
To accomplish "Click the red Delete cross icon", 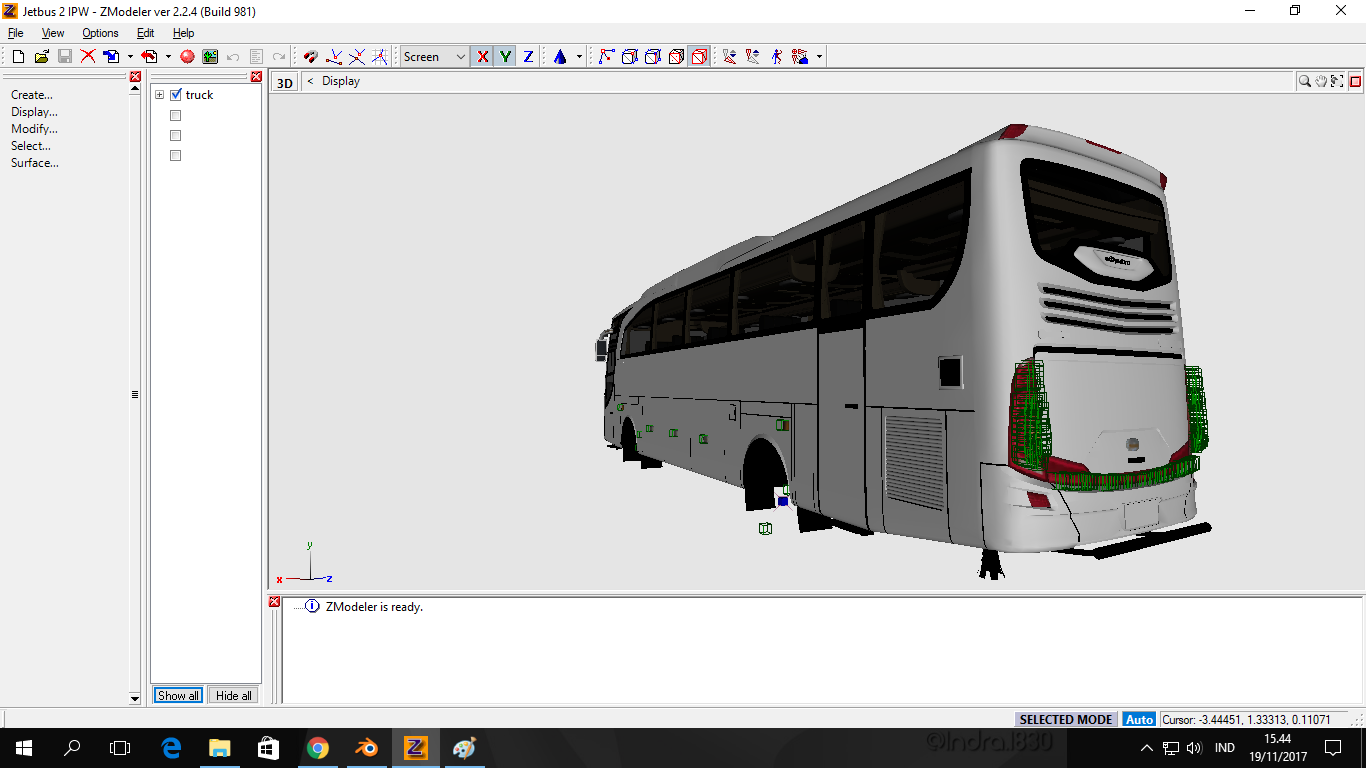I will point(87,56).
